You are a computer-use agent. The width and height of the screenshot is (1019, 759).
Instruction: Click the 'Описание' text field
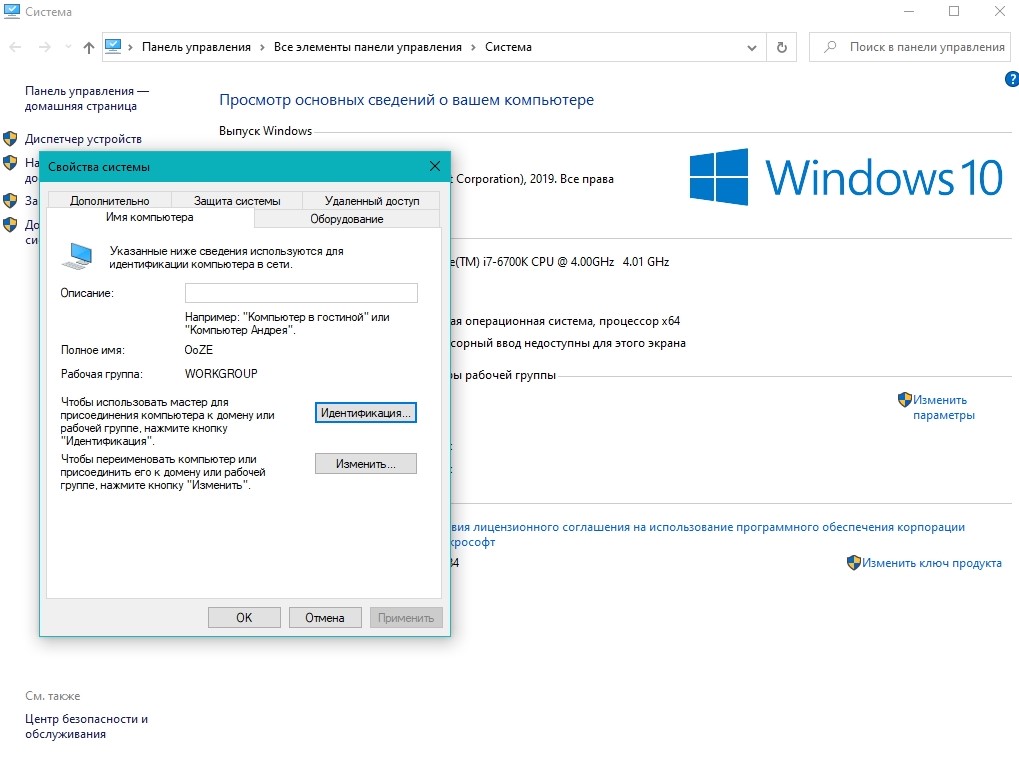[301, 293]
